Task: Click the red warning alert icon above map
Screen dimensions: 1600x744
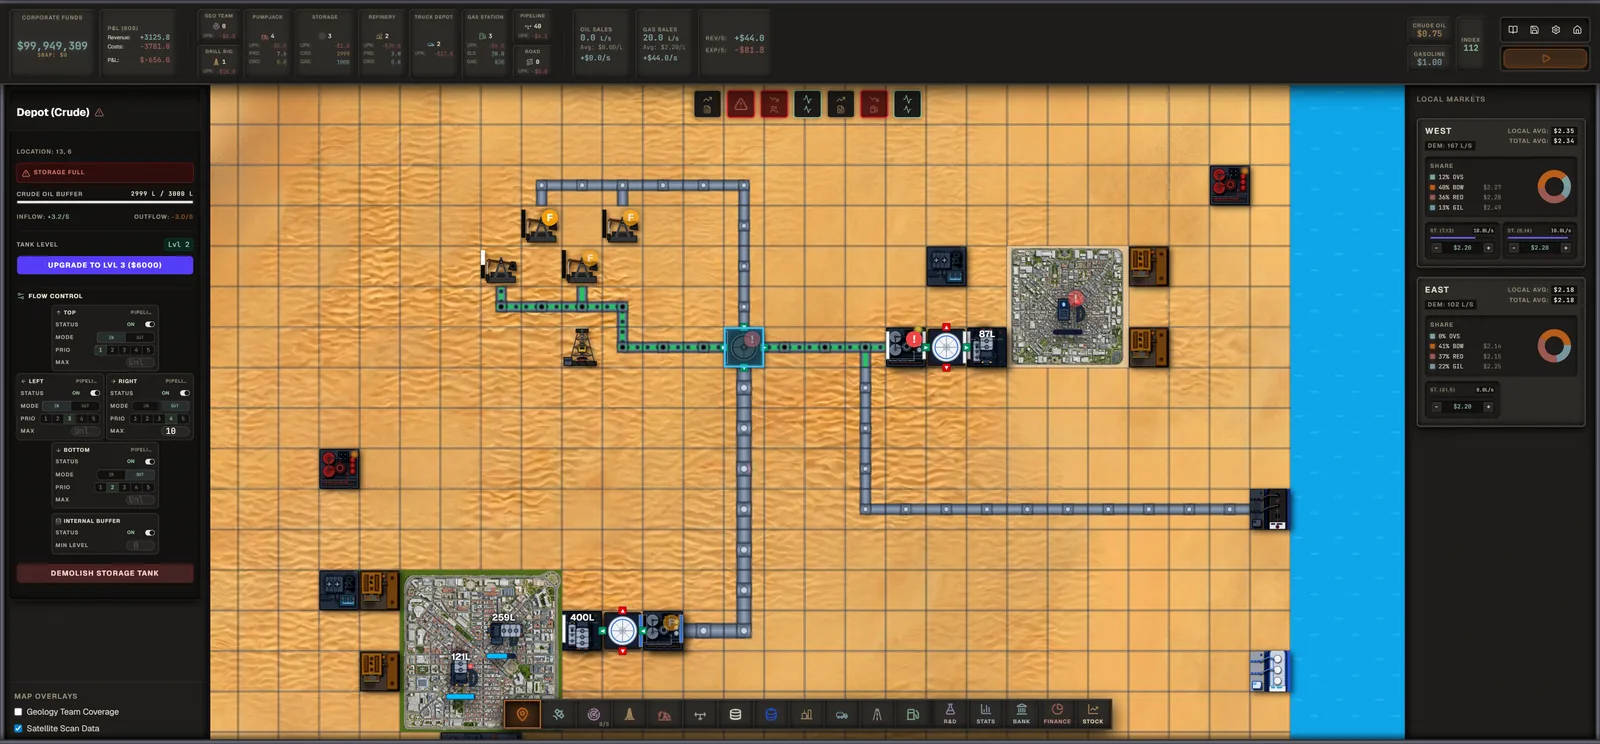Action: click(x=741, y=104)
